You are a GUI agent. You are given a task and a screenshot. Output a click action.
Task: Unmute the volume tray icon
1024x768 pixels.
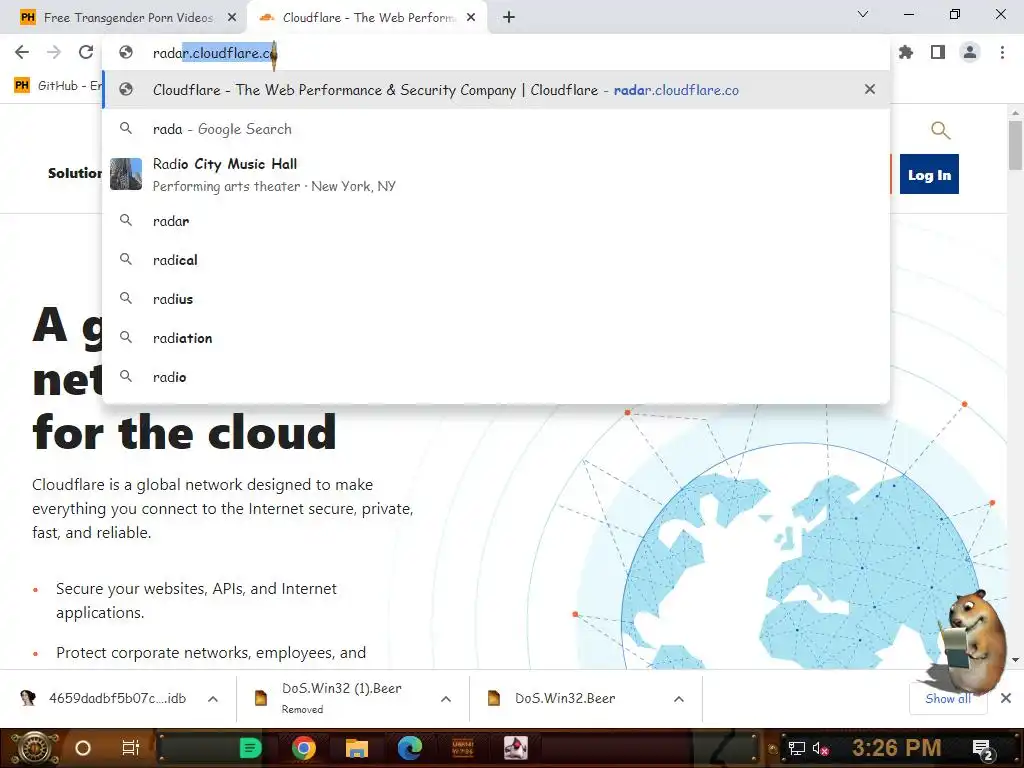click(820, 748)
